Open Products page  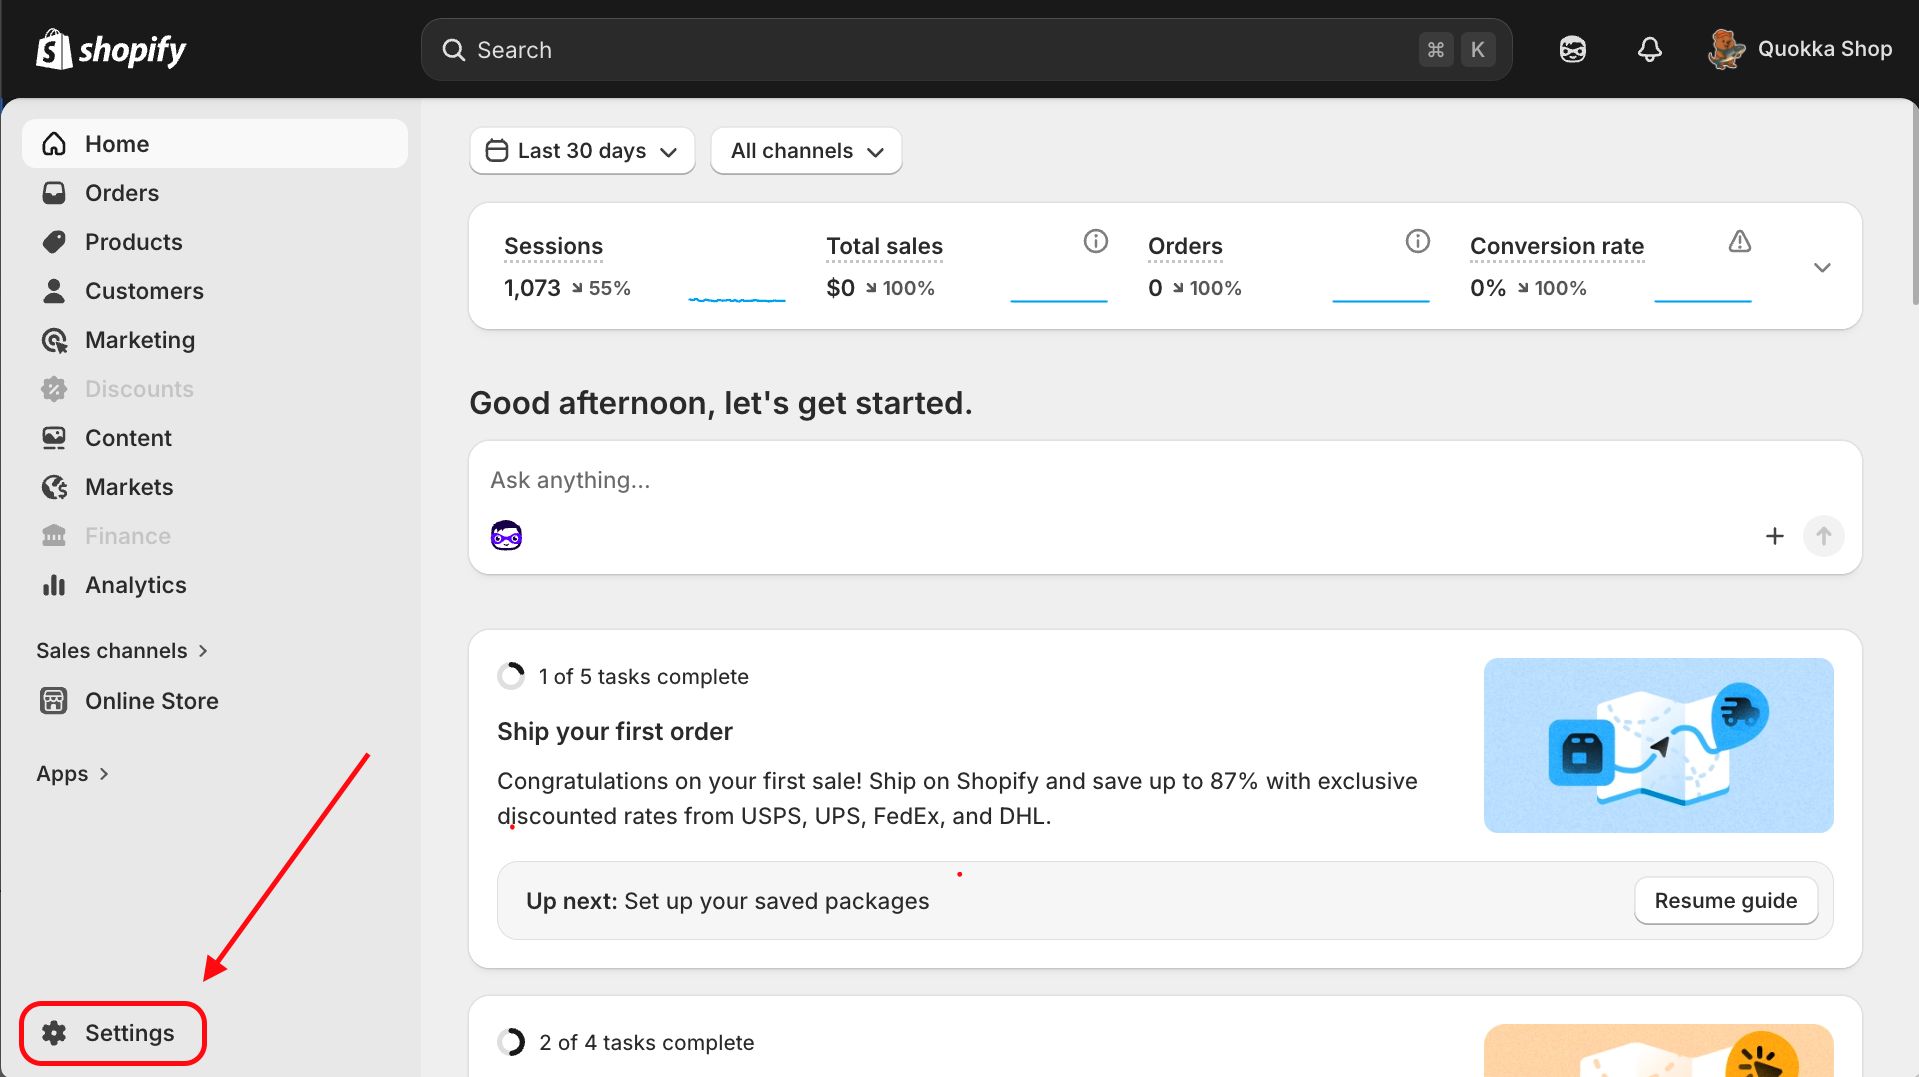pyautogui.click(x=214, y=242)
